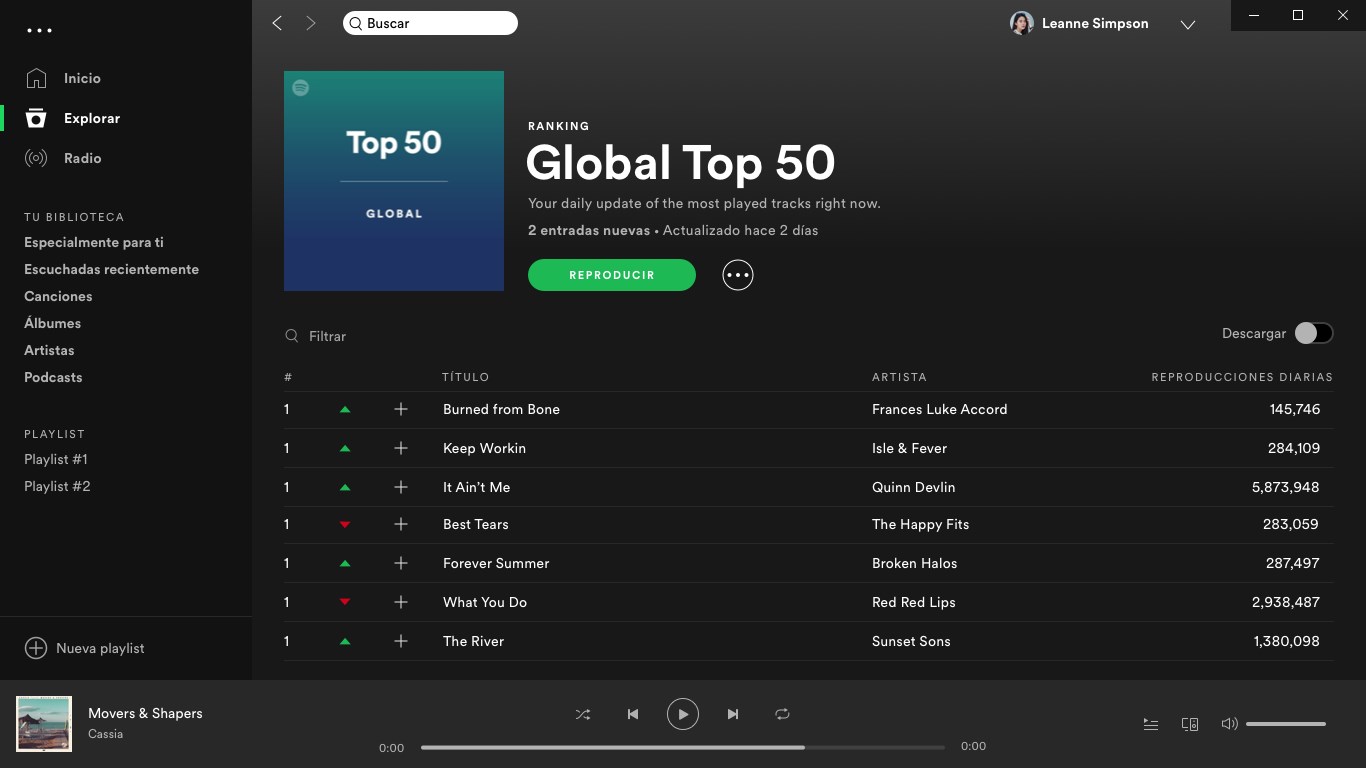Open the Global Top 50 cover art

[x=394, y=181]
